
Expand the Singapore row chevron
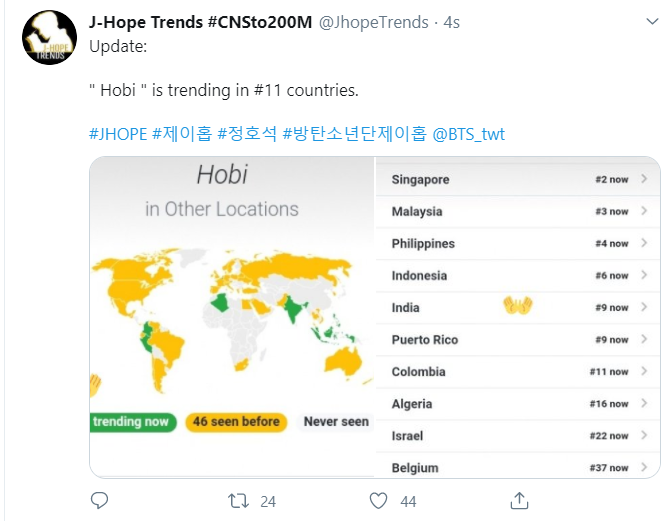pos(644,179)
